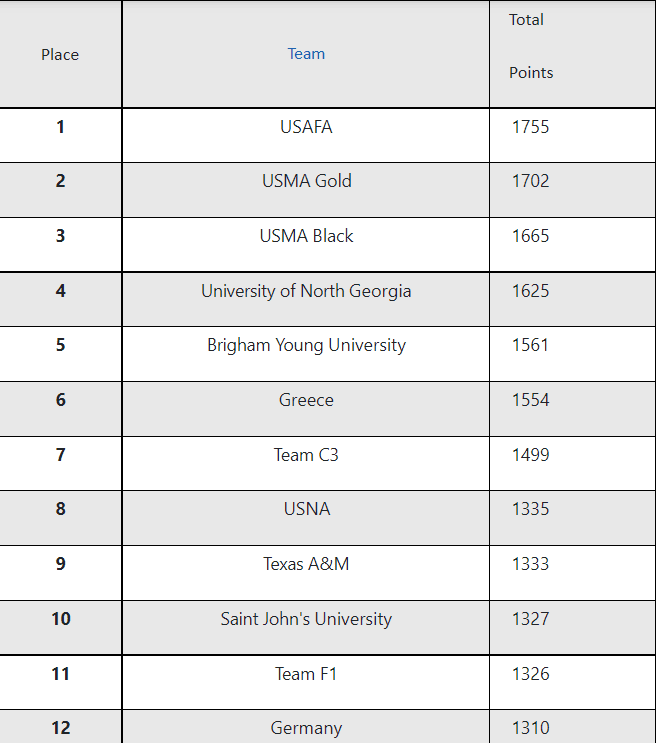
Task: Click the USMA Gold team name
Action: point(307,181)
